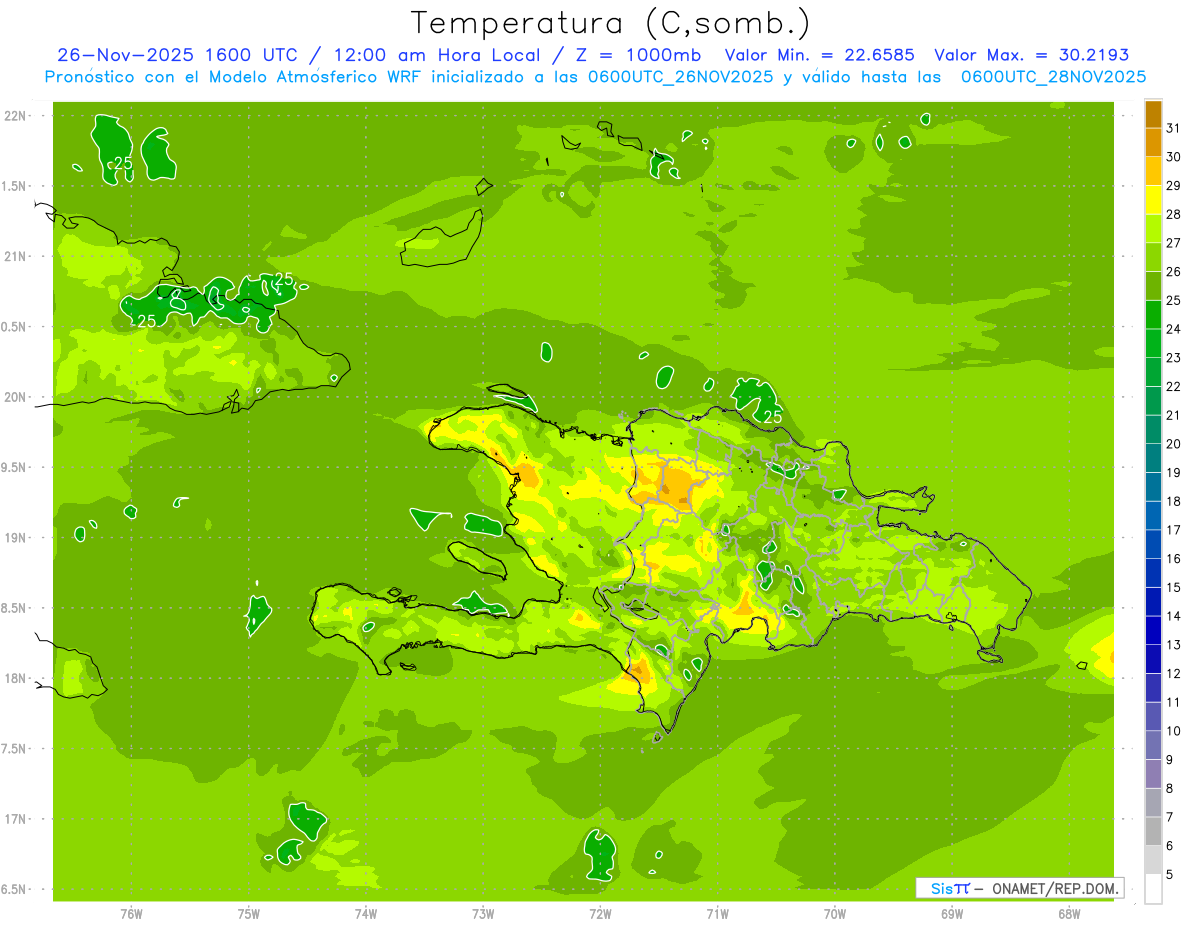Select the amber swatch between 29 and 30
This screenshot has width=1200, height=927.
[x=1153, y=171]
